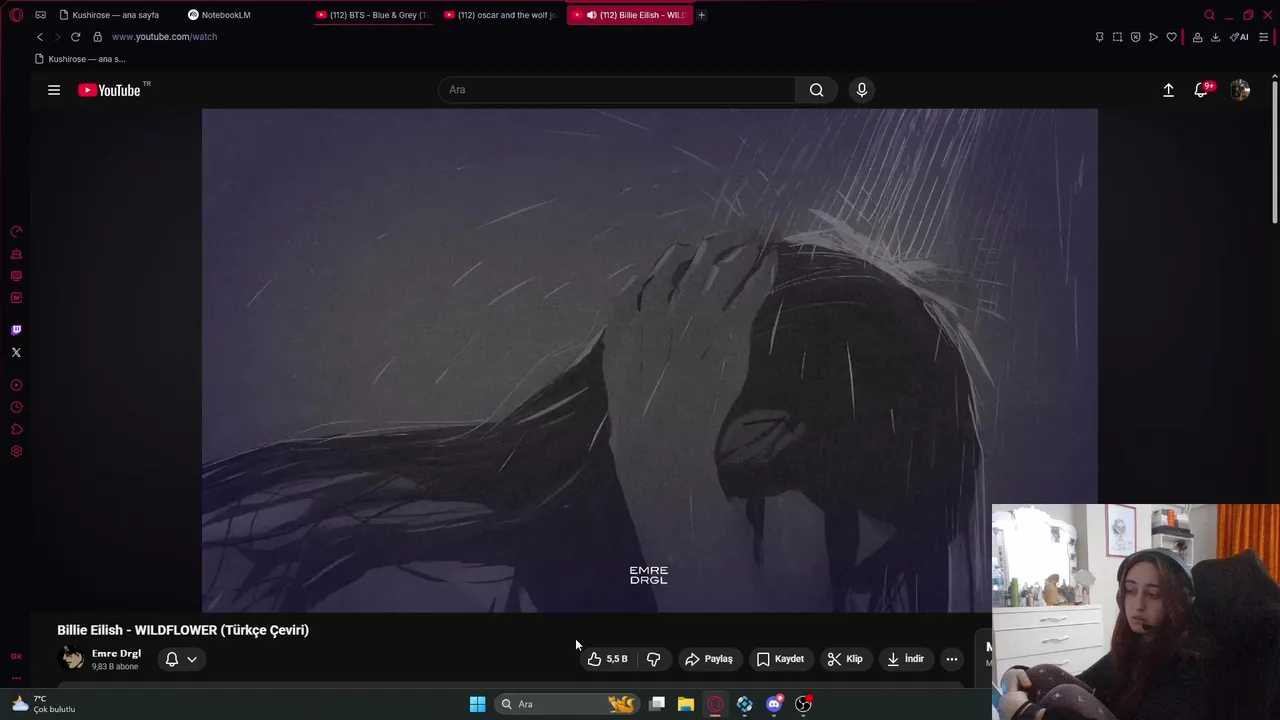The image size is (1280, 720).
Task: Mute the Billie Eilish tab audio icon
Action: click(592, 15)
